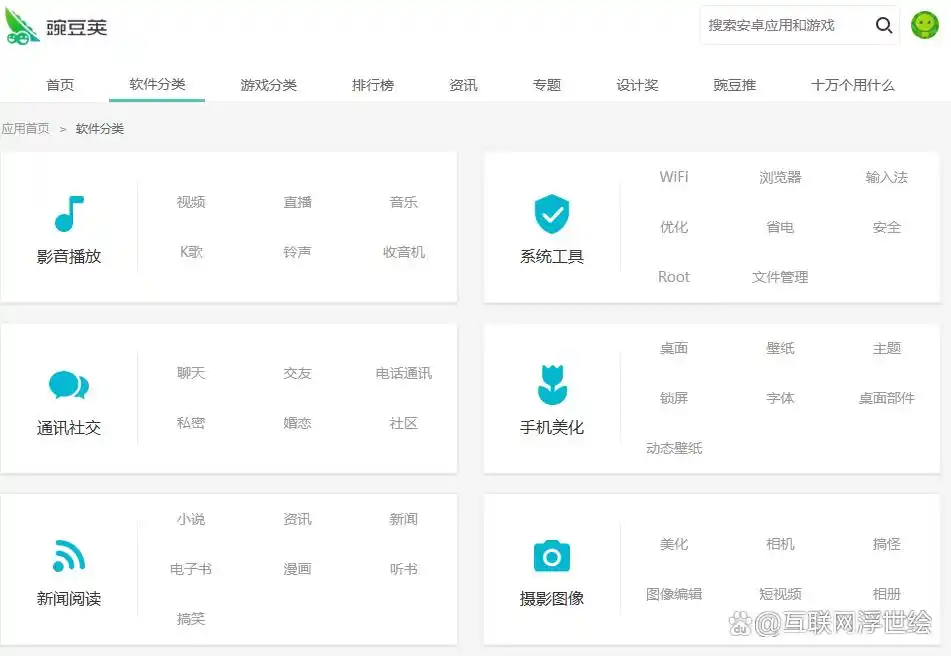Open the 排行榜 tab
This screenshot has height=656, width=951.
click(x=372, y=85)
